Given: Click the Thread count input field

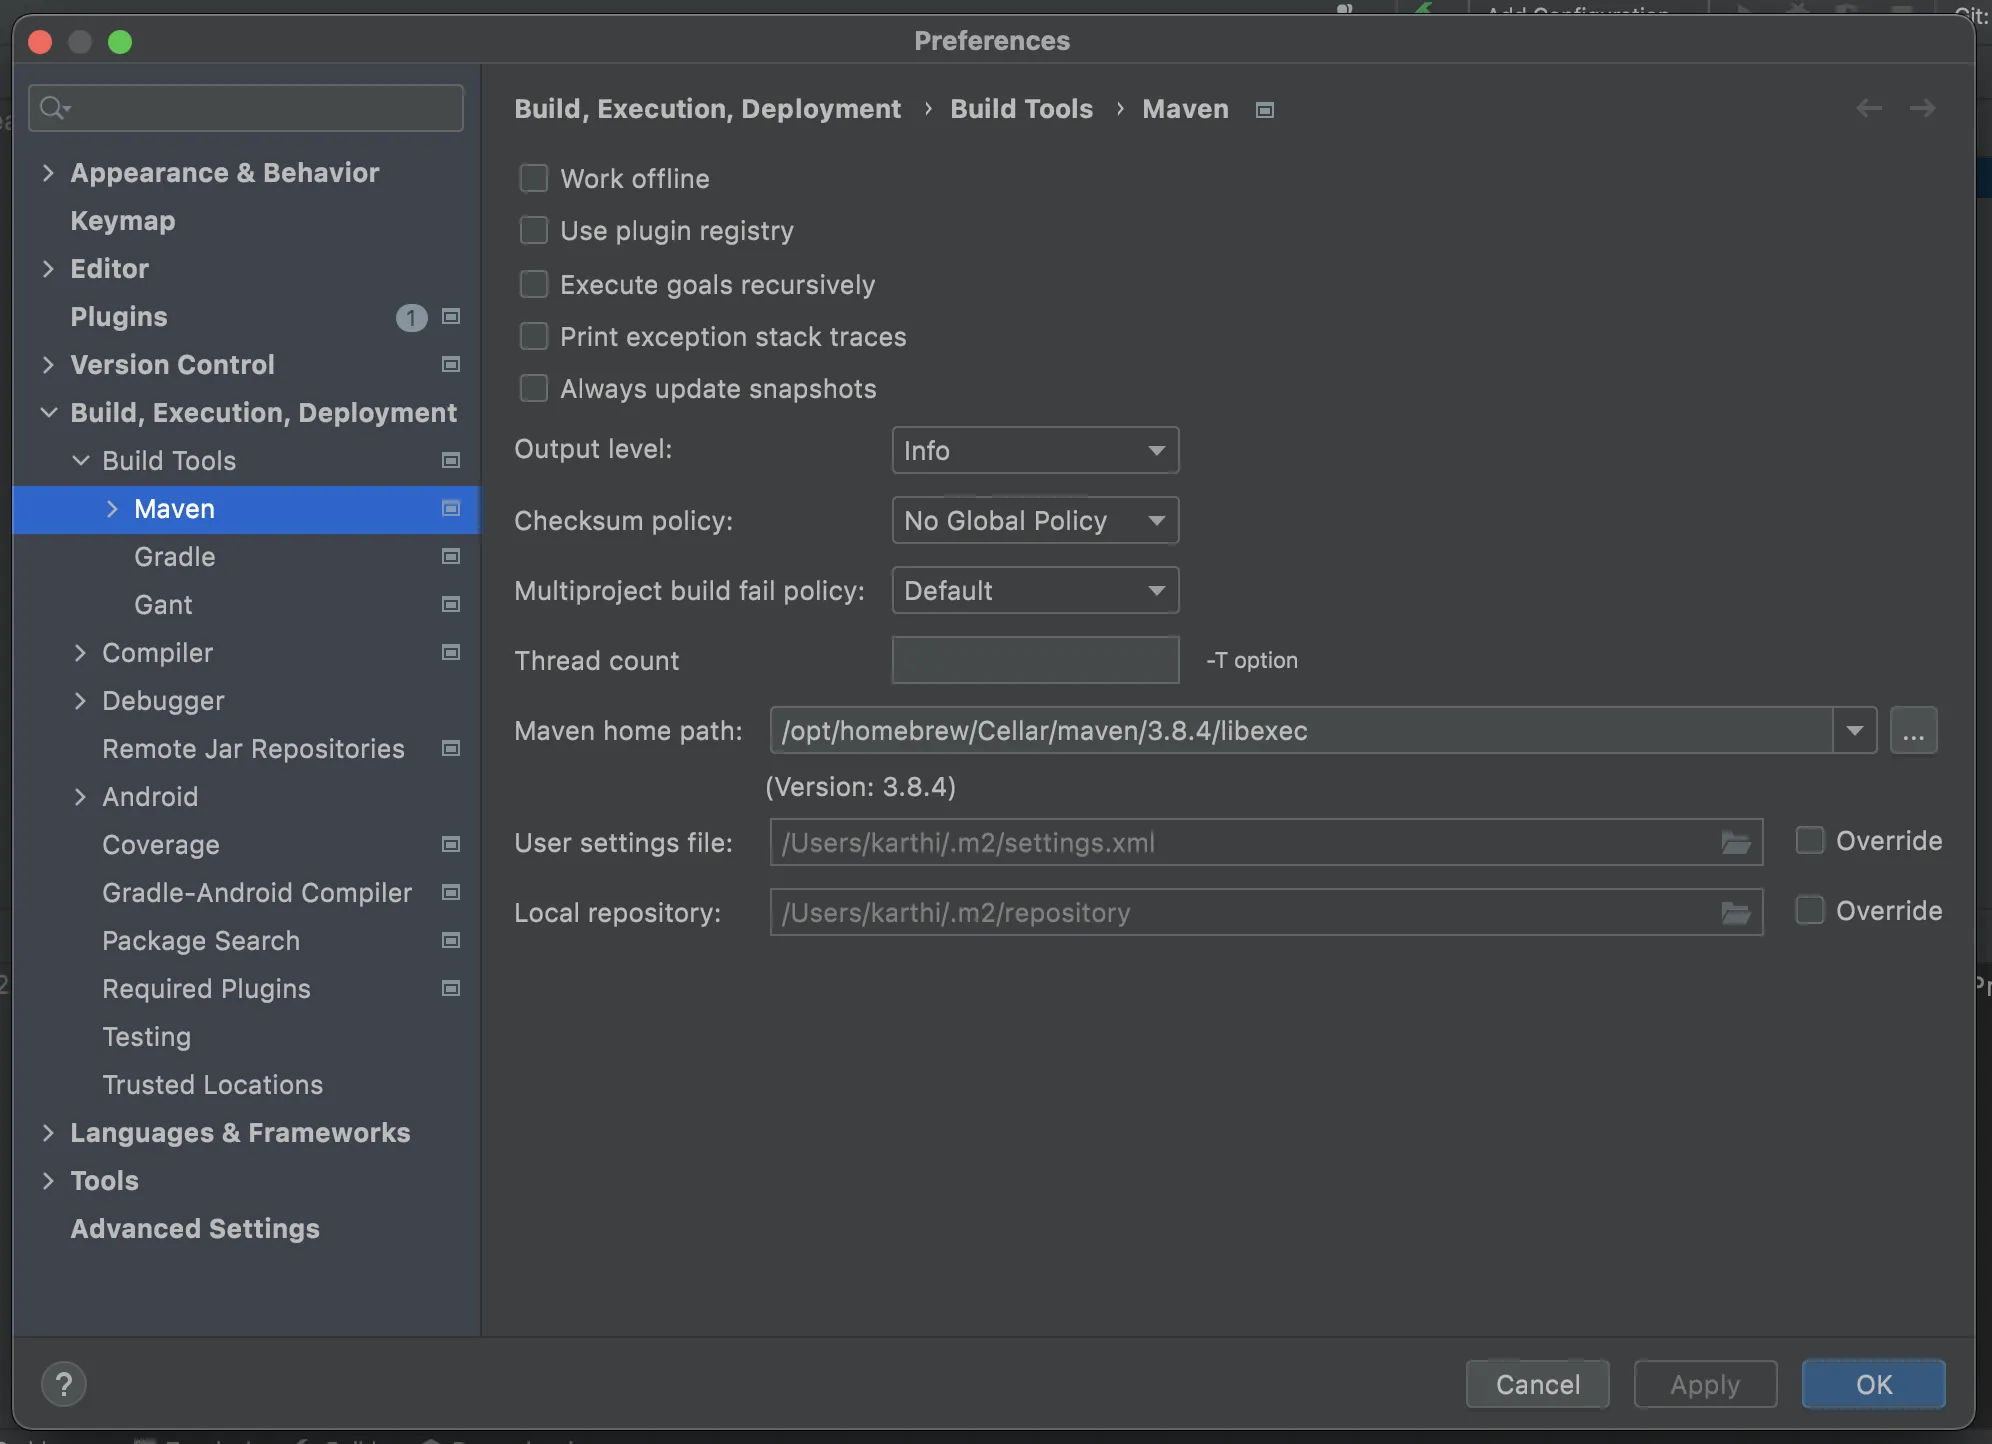Looking at the screenshot, I should coord(1034,661).
